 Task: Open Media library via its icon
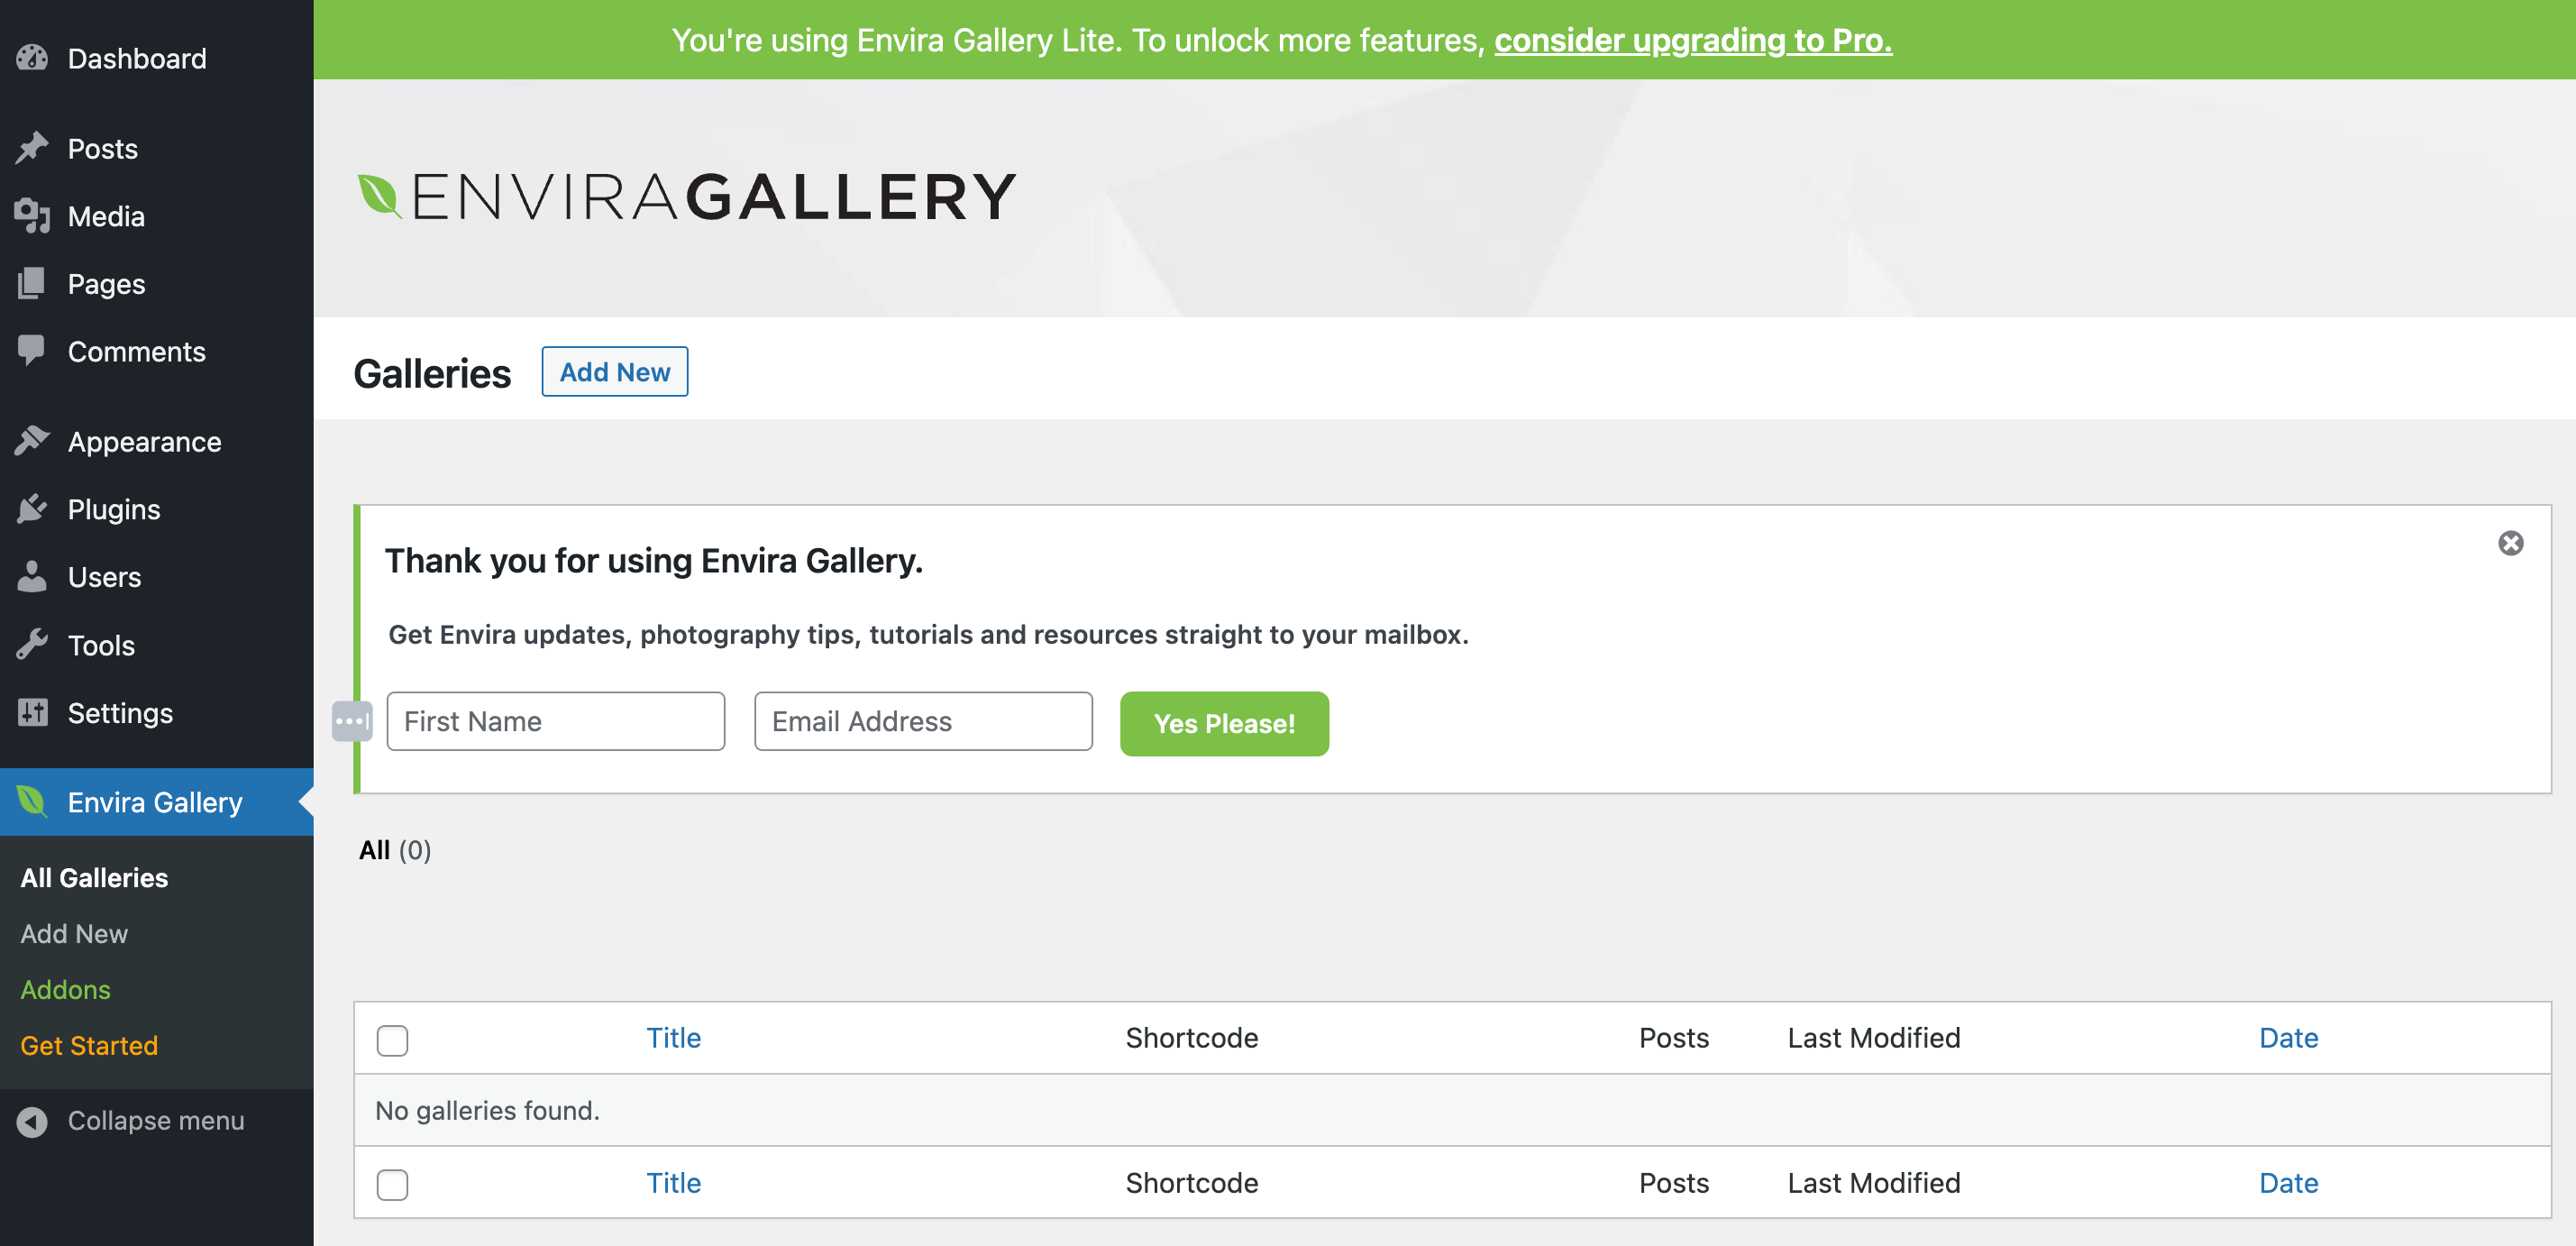pos(33,216)
